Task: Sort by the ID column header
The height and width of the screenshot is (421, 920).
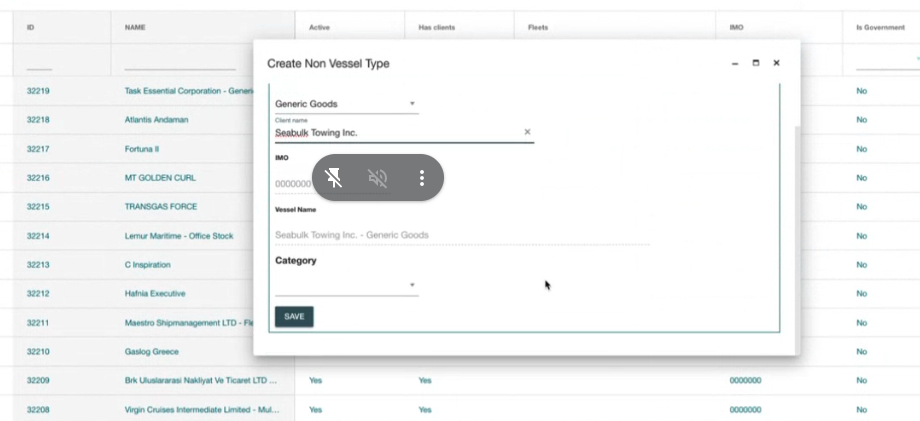Action: 31,28
